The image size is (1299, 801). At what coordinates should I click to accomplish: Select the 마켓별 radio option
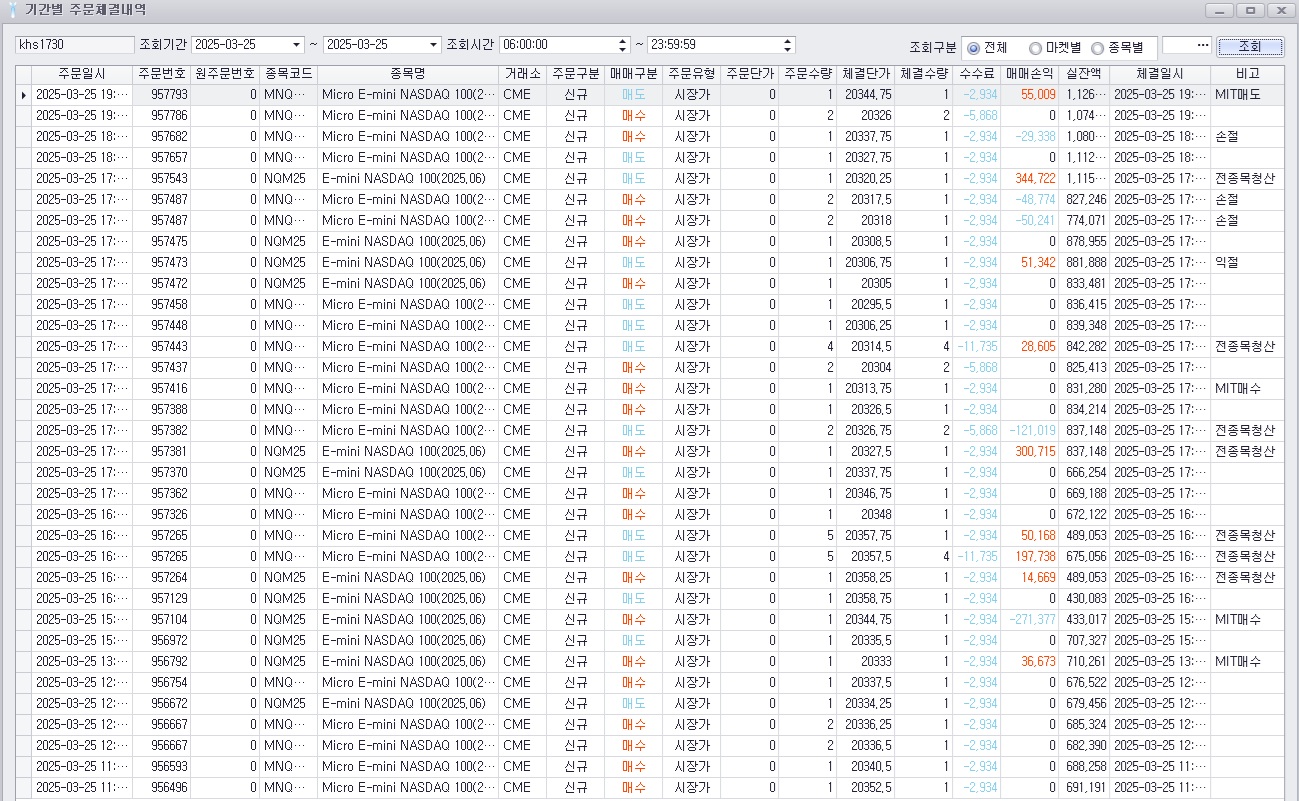point(1036,48)
